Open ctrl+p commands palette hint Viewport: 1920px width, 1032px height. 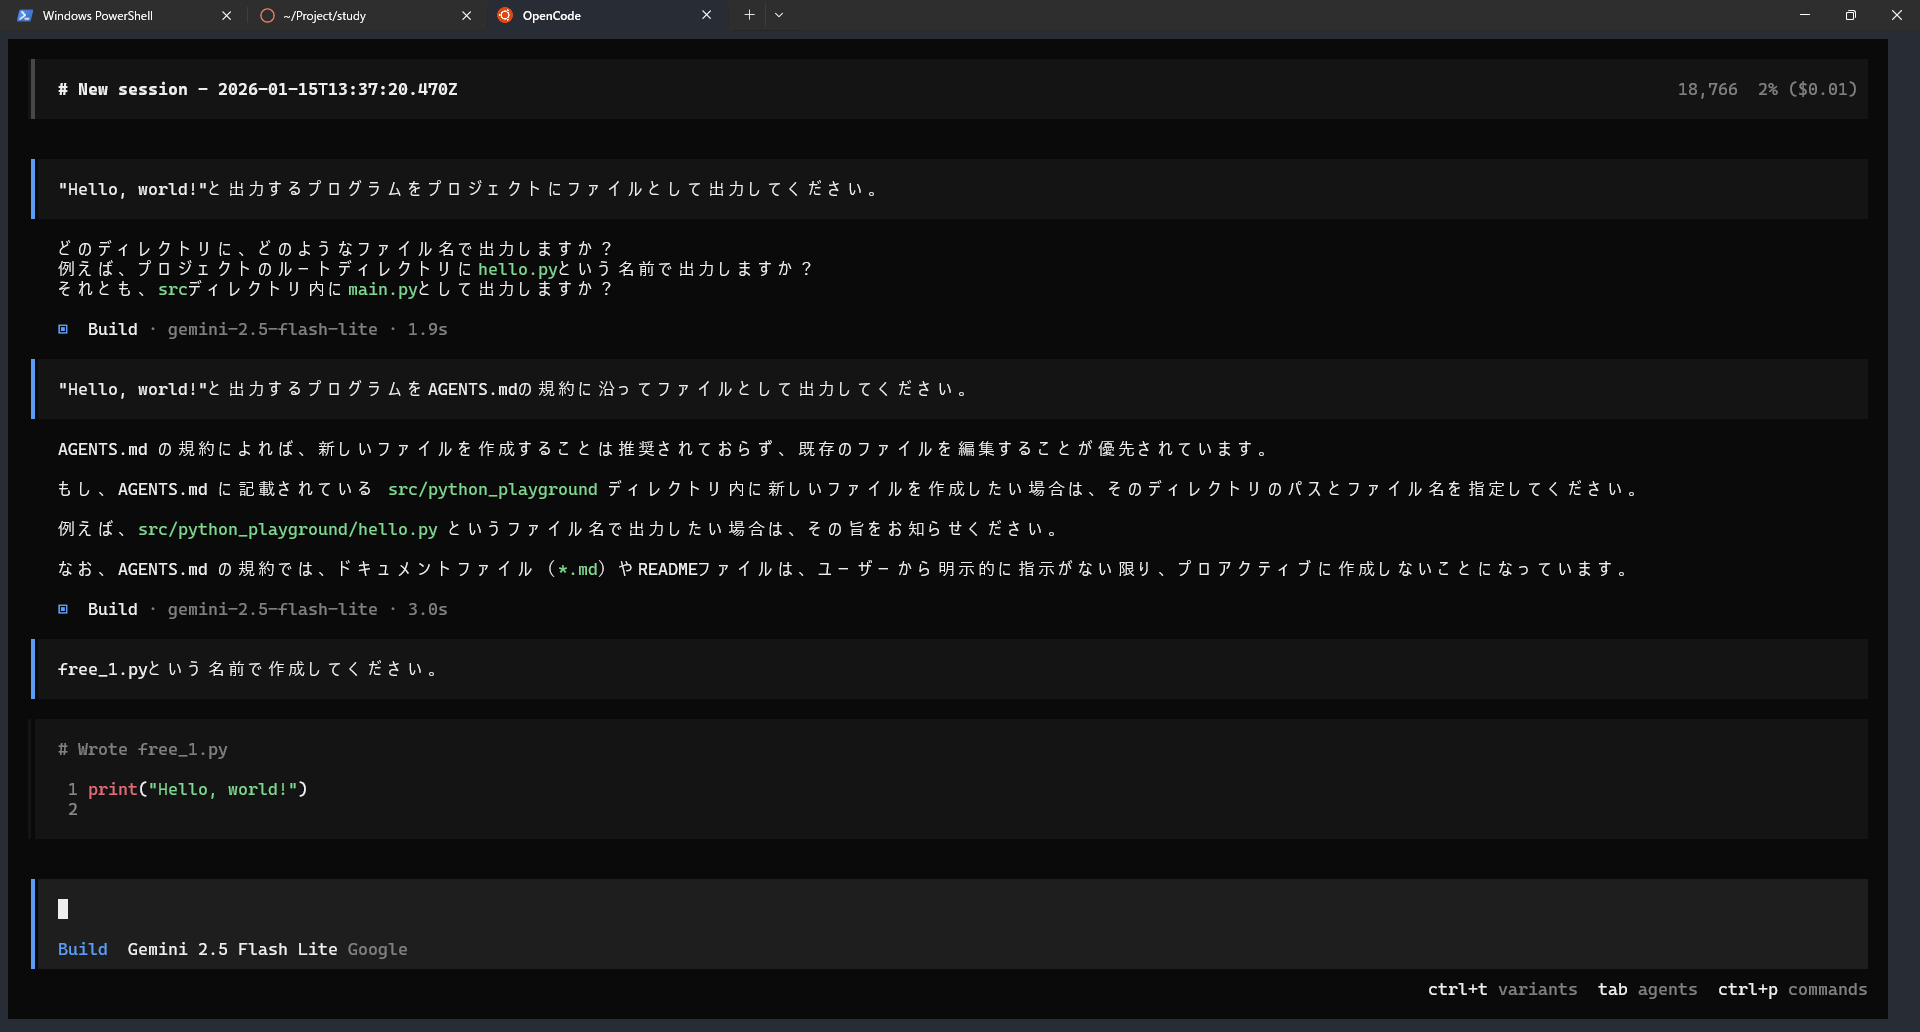click(1792, 989)
